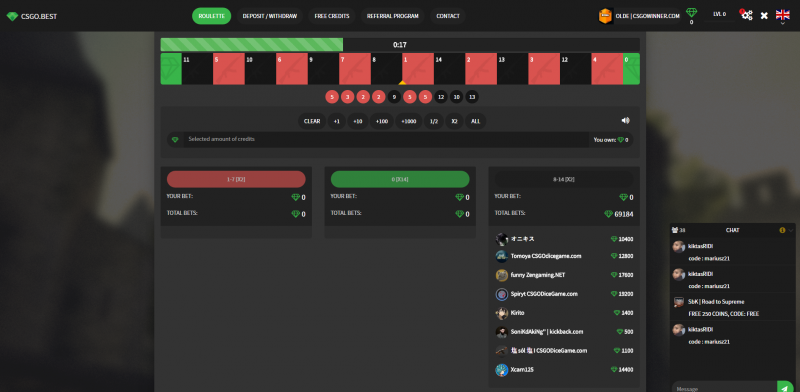Click the white X logout icon
The height and width of the screenshot is (392, 800).
tap(764, 16)
